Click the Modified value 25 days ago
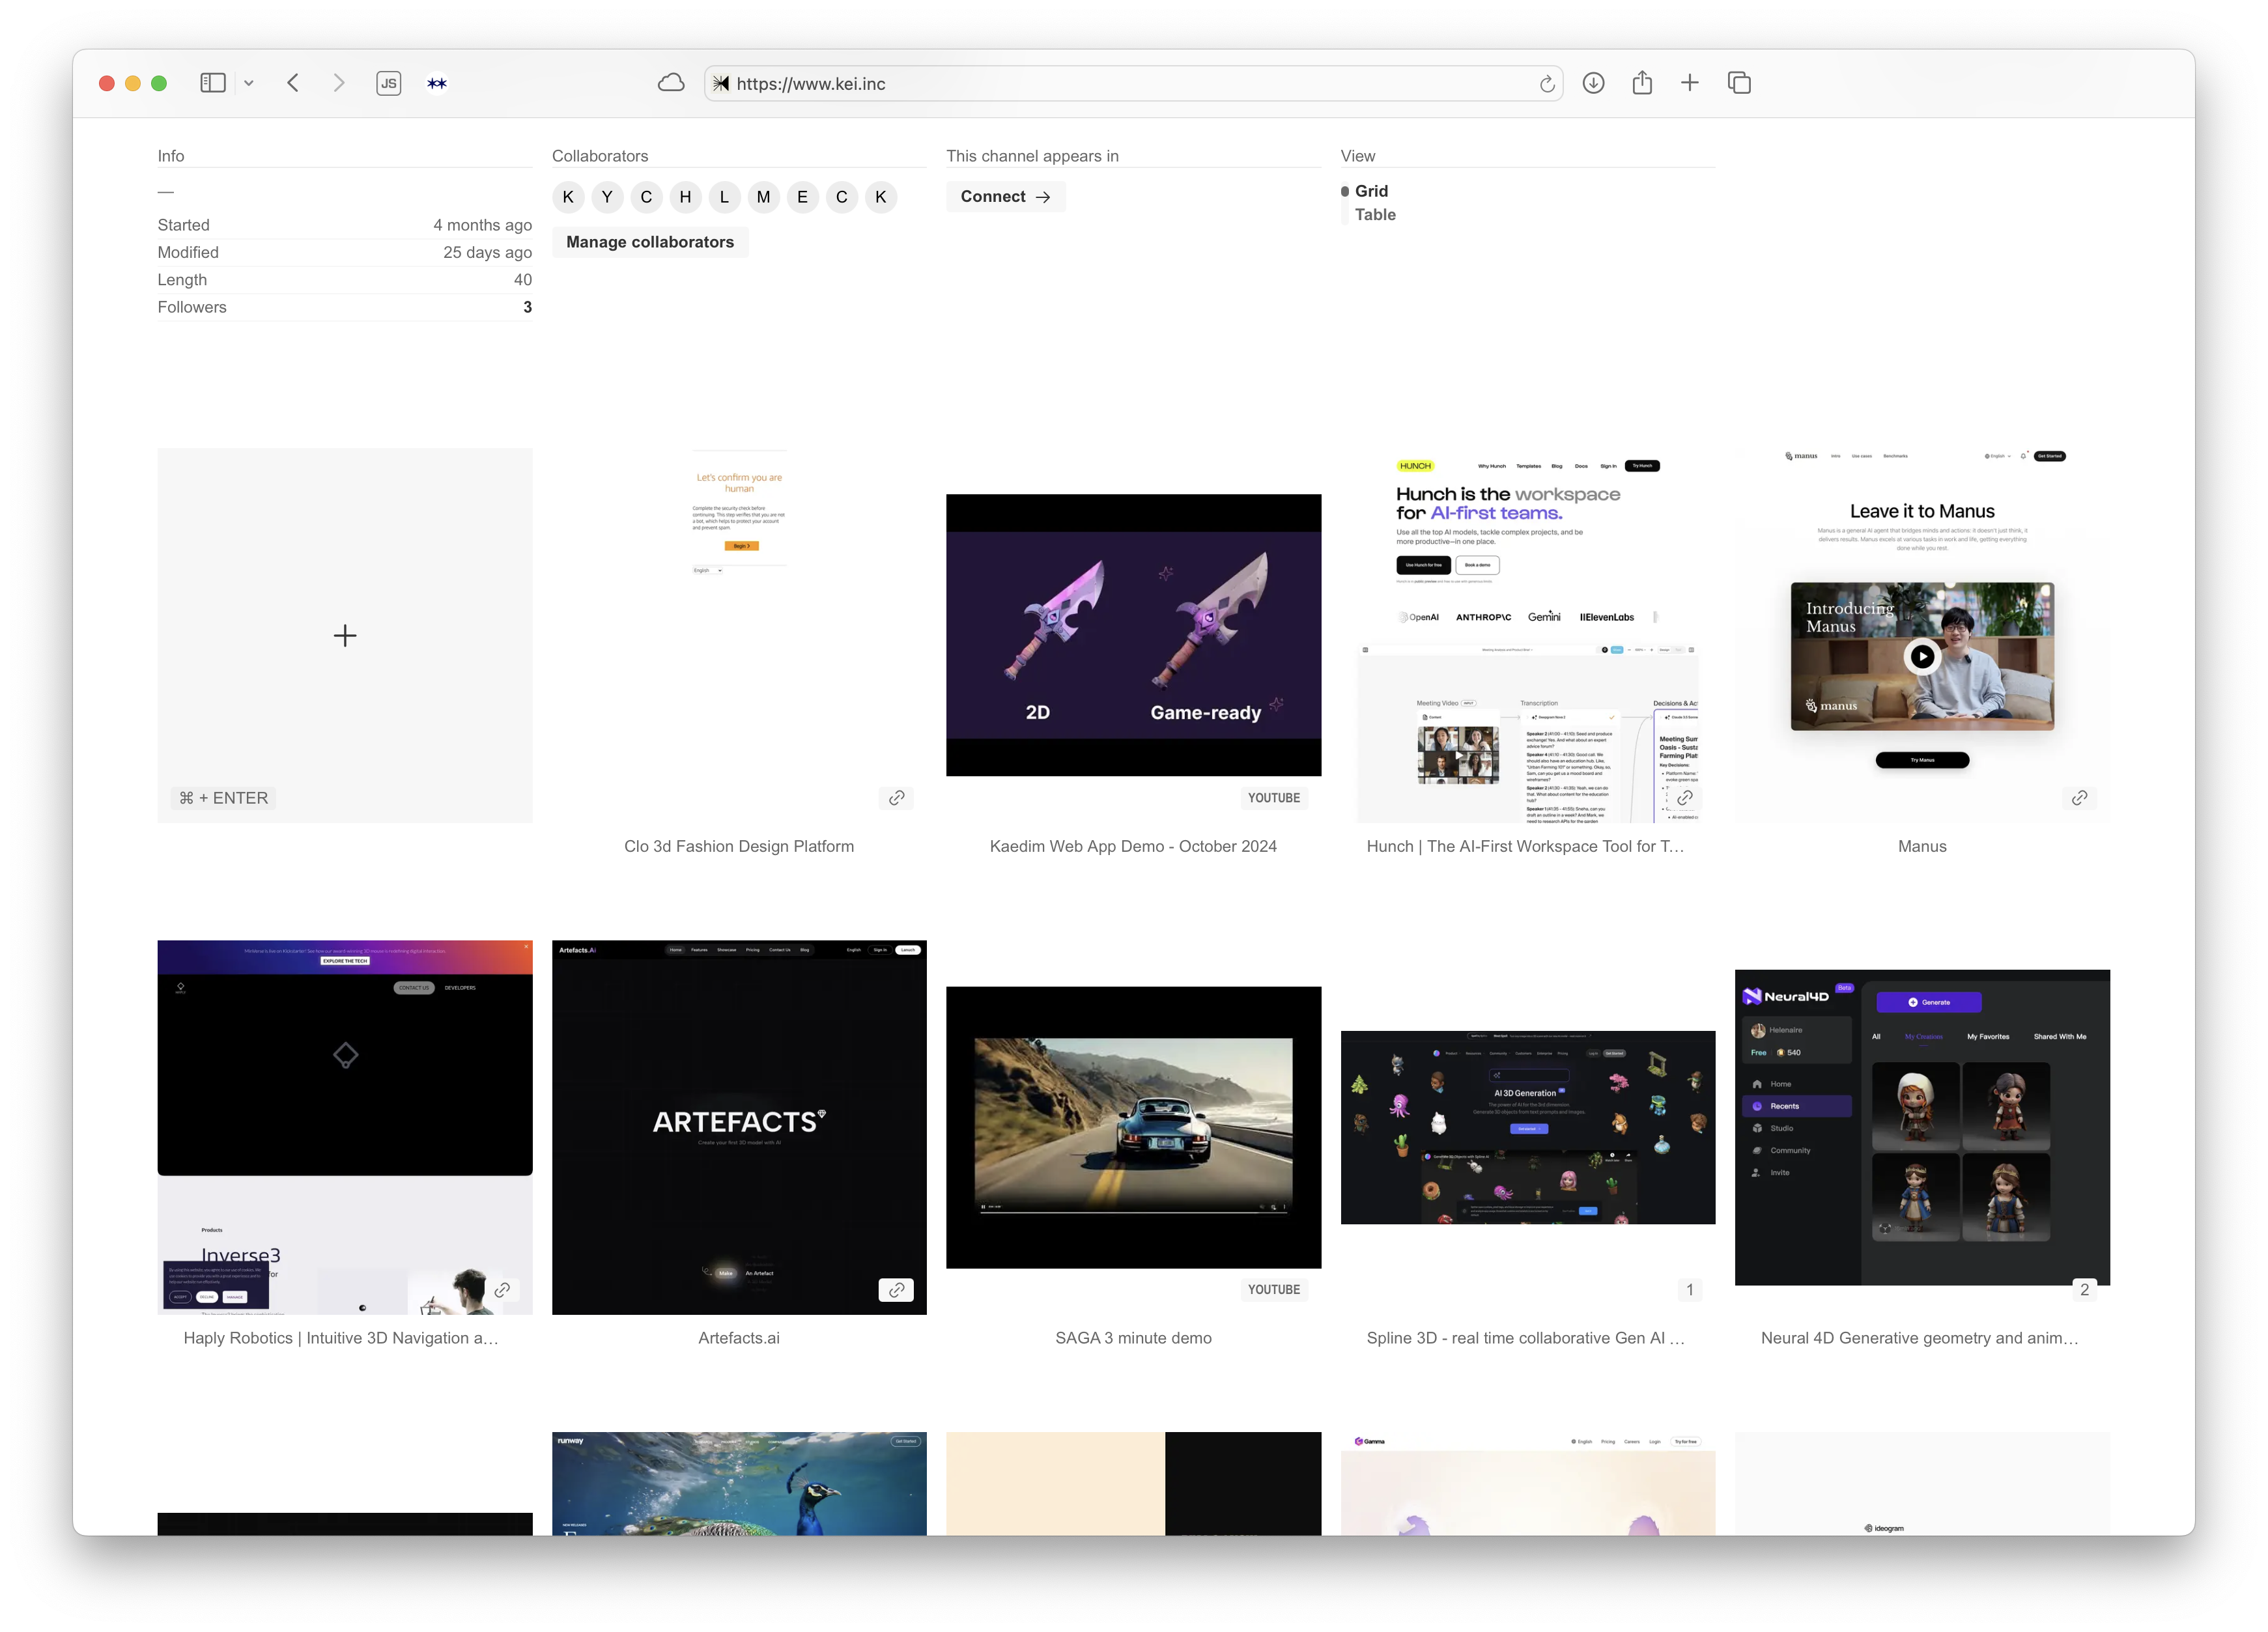Screen dimensions: 2268x1632 pyautogui.click(x=487, y=253)
